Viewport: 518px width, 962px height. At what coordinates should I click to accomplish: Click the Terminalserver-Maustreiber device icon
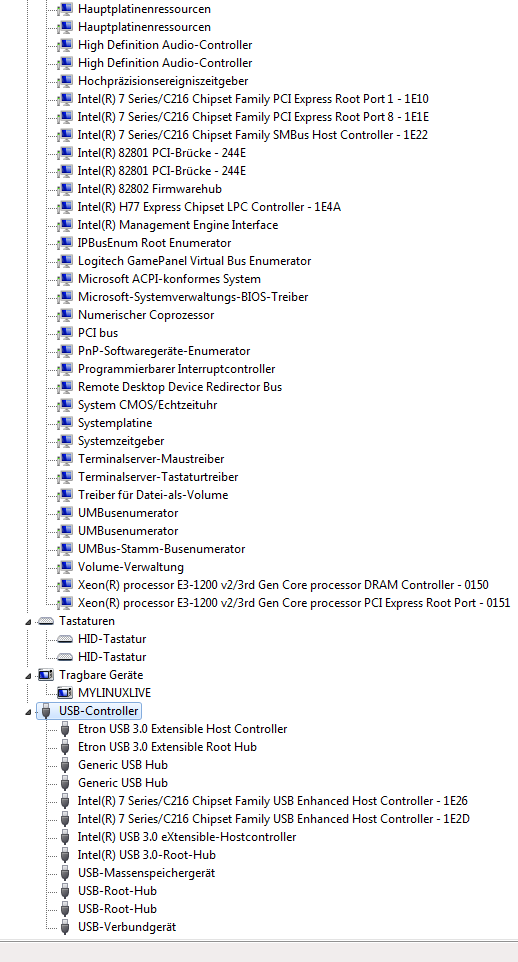(x=65, y=459)
